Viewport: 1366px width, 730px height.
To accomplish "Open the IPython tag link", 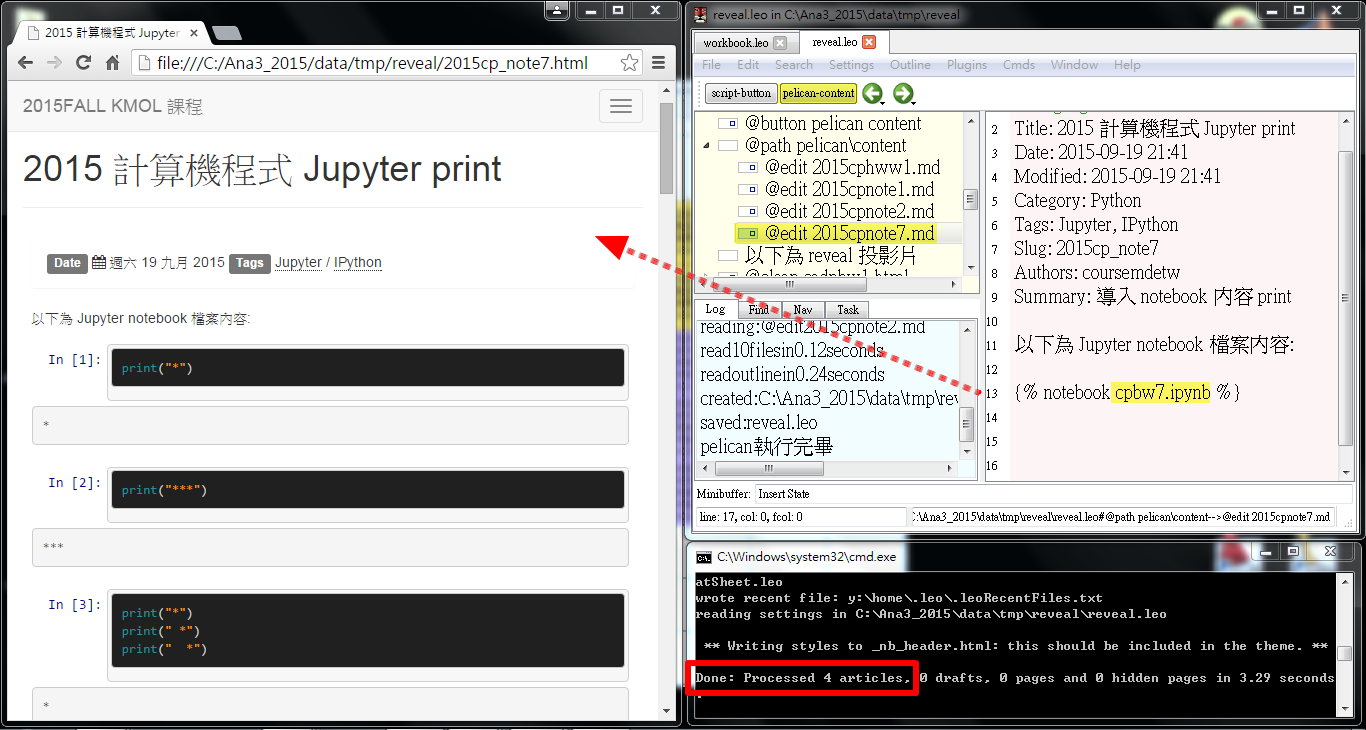I will click(x=358, y=263).
